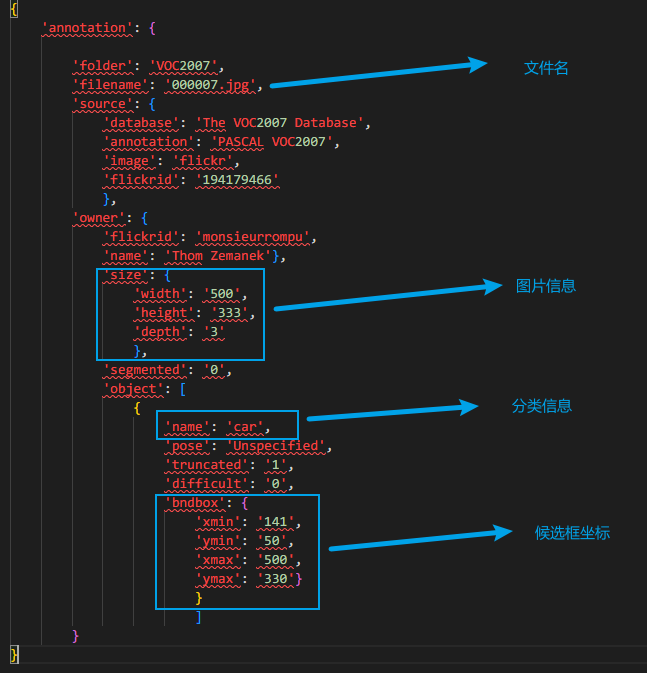Viewport: 647px width, 673px height.
Task: Click the 'annotation' key at the top
Action: [87, 28]
